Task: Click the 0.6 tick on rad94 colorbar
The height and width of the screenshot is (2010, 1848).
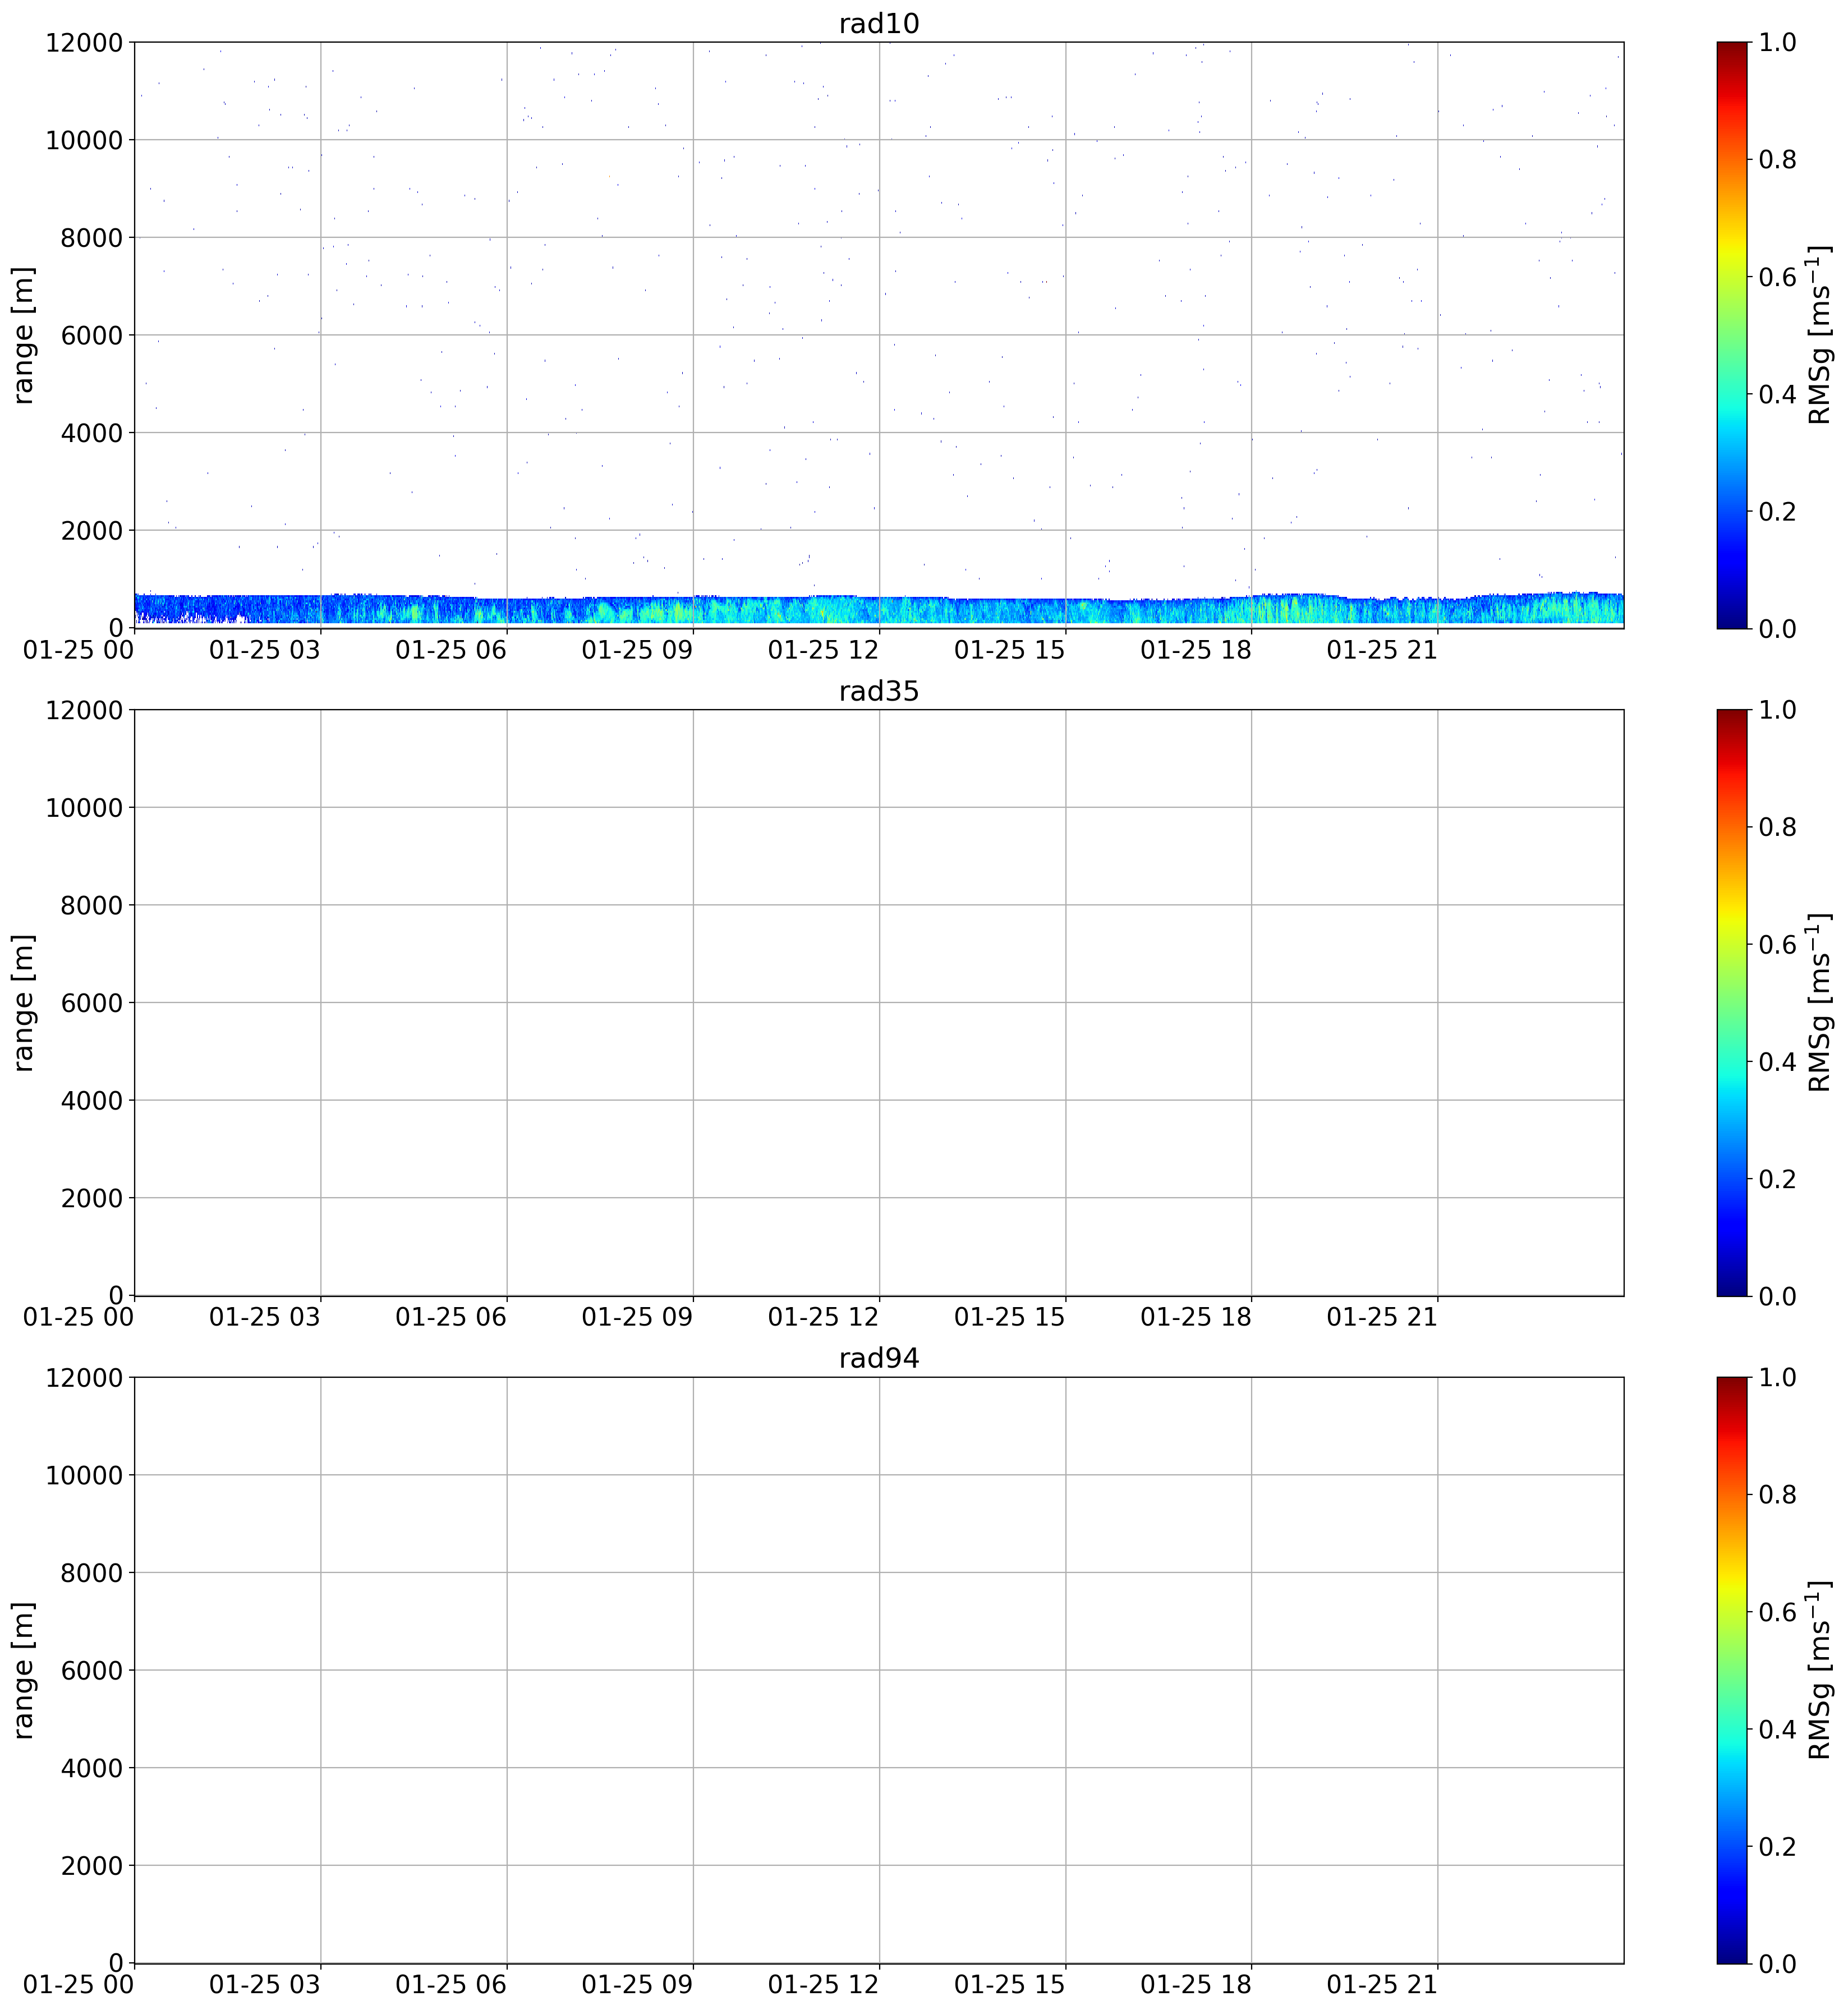Action: pos(1778,1612)
